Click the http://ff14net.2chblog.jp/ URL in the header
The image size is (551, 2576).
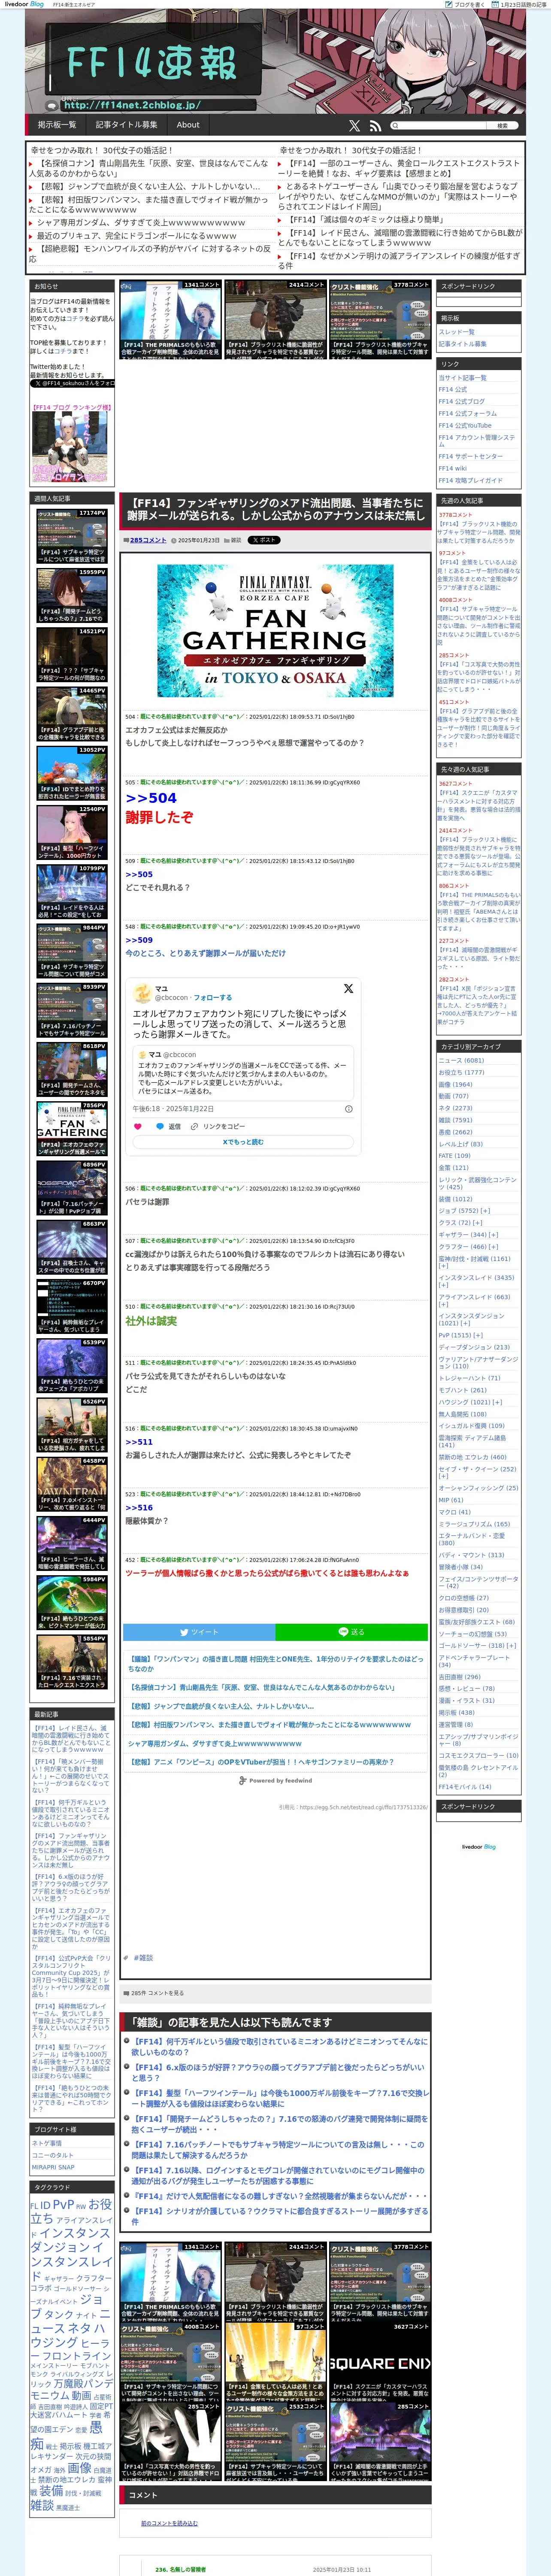click(x=132, y=105)
